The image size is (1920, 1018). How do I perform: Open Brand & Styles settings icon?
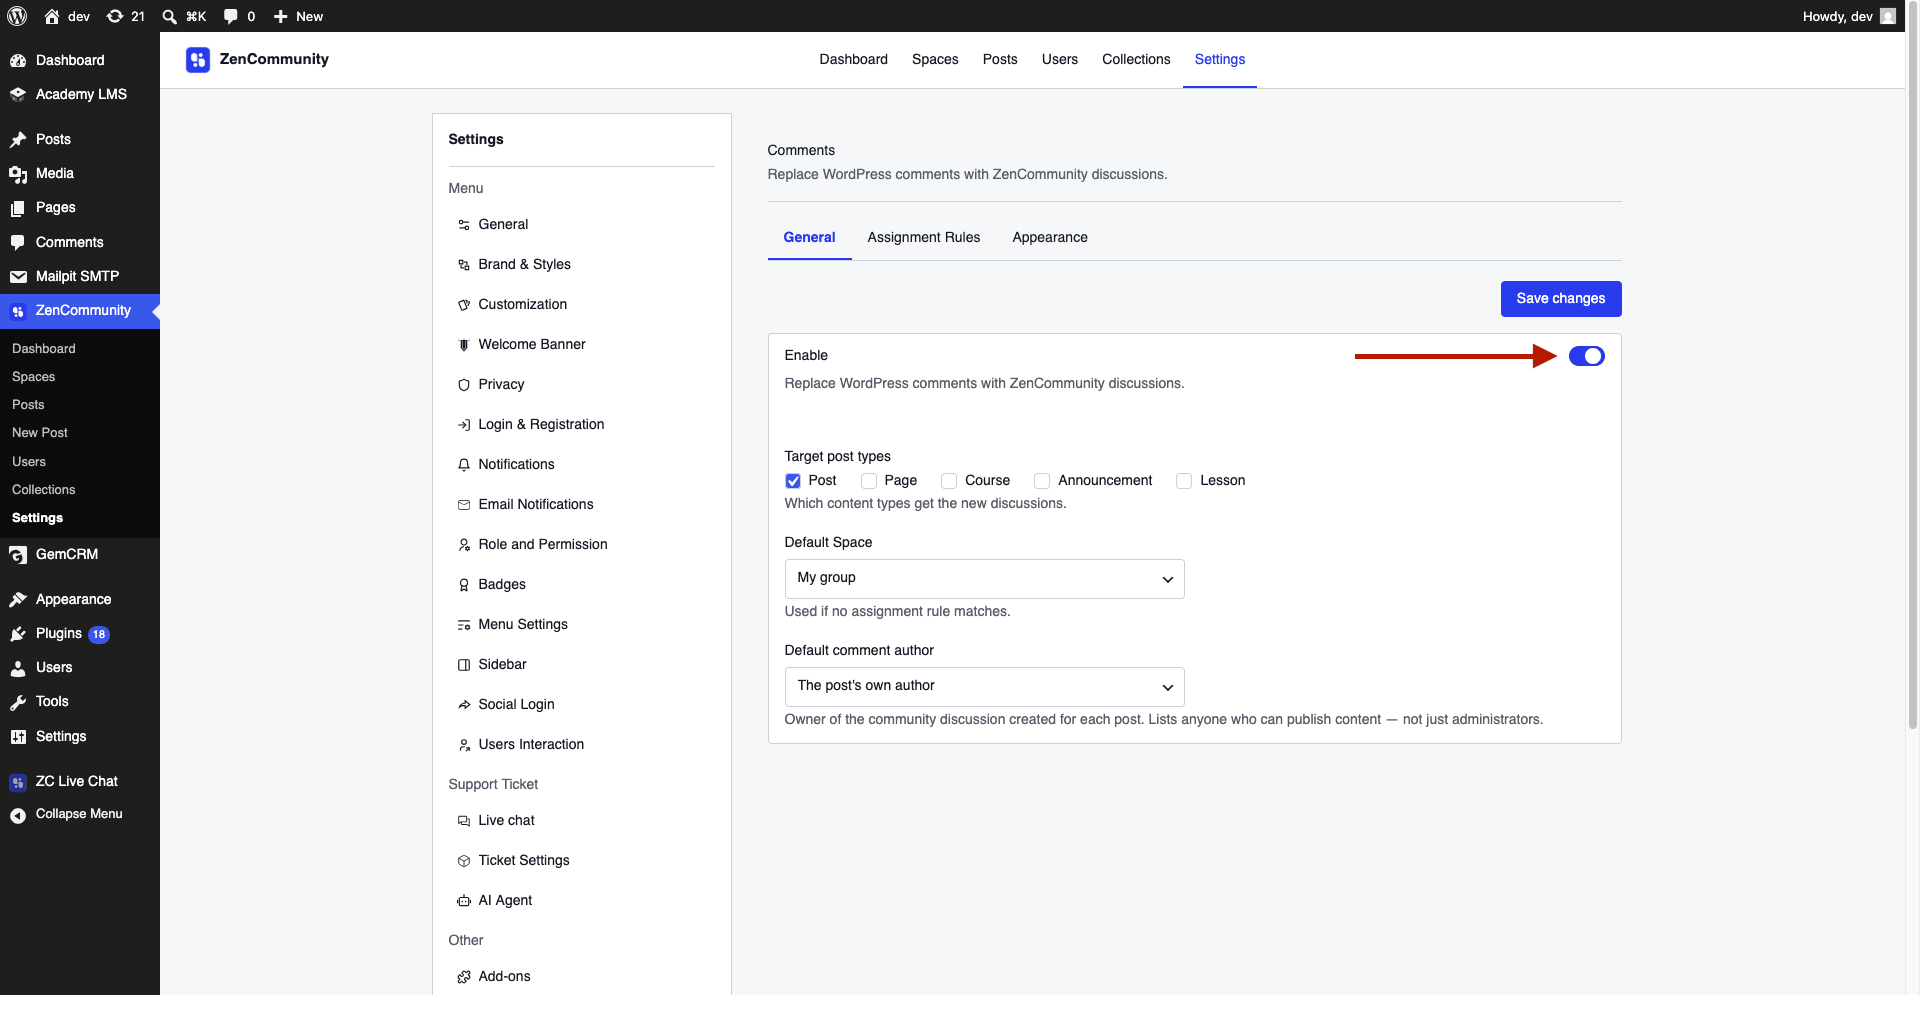click(x=464, y=265)
